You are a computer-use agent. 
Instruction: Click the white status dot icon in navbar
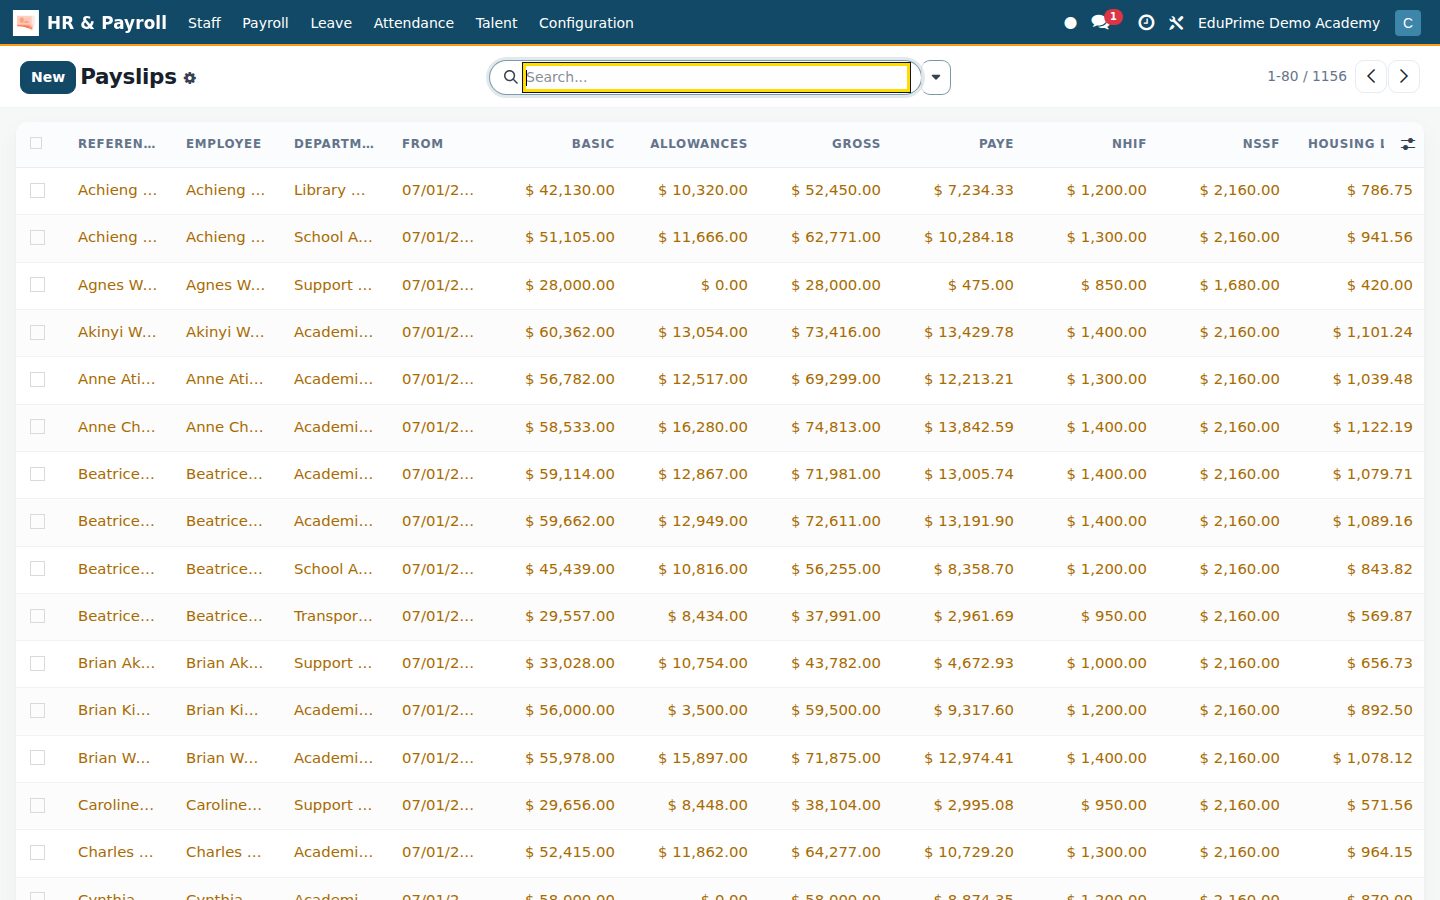1070,22
